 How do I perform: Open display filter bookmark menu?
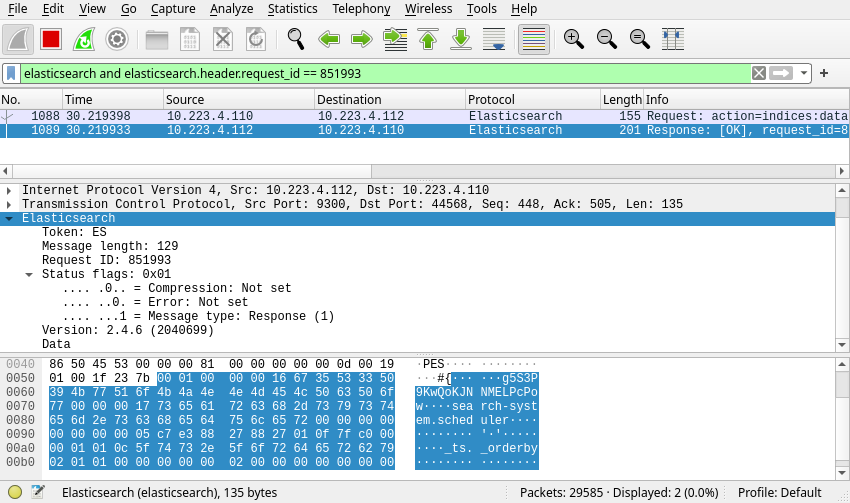11,73
